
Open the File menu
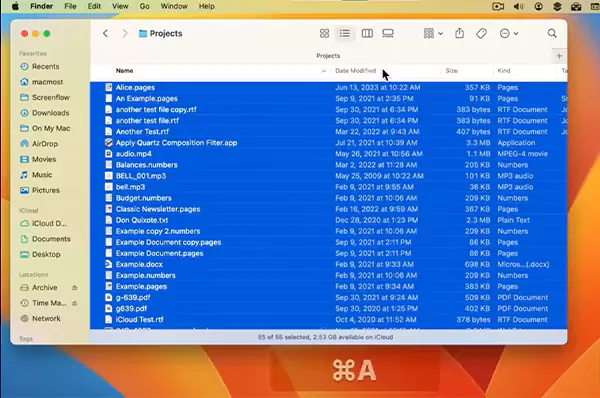pyautogui.click(x=70, y=7)
